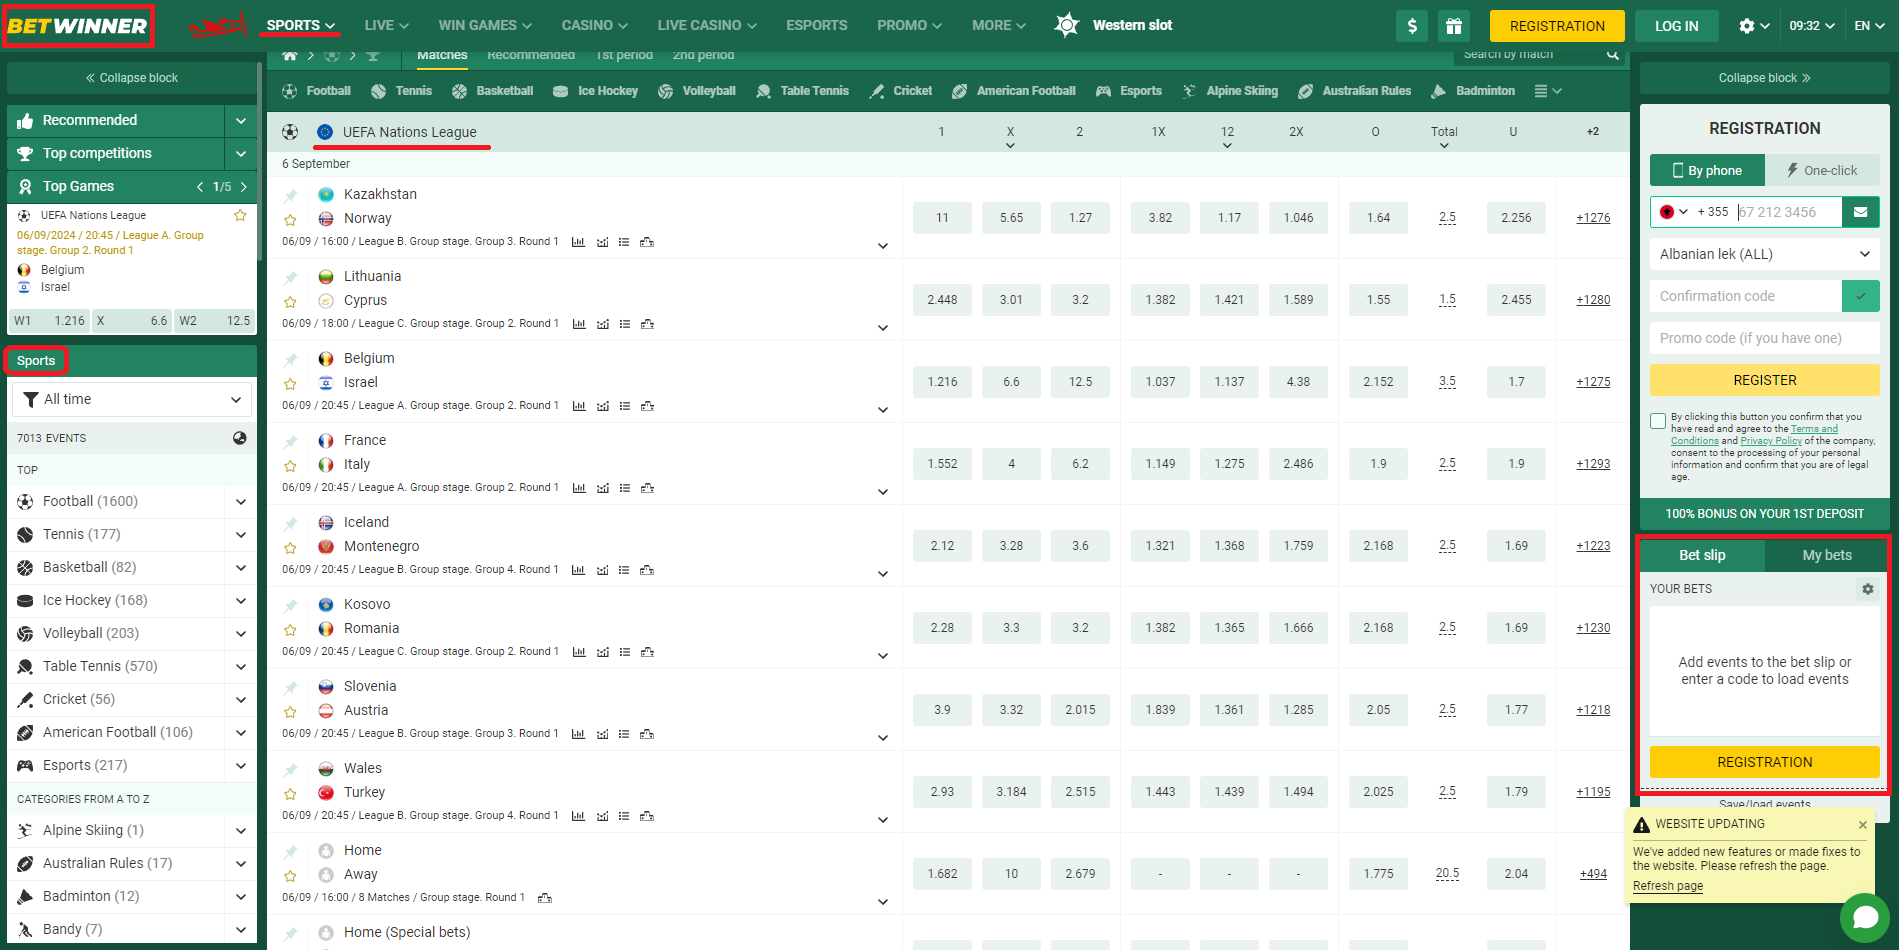The image size is (1899, 950).
Task: Click the events globe icon in Sports
Action: [240, 438]
